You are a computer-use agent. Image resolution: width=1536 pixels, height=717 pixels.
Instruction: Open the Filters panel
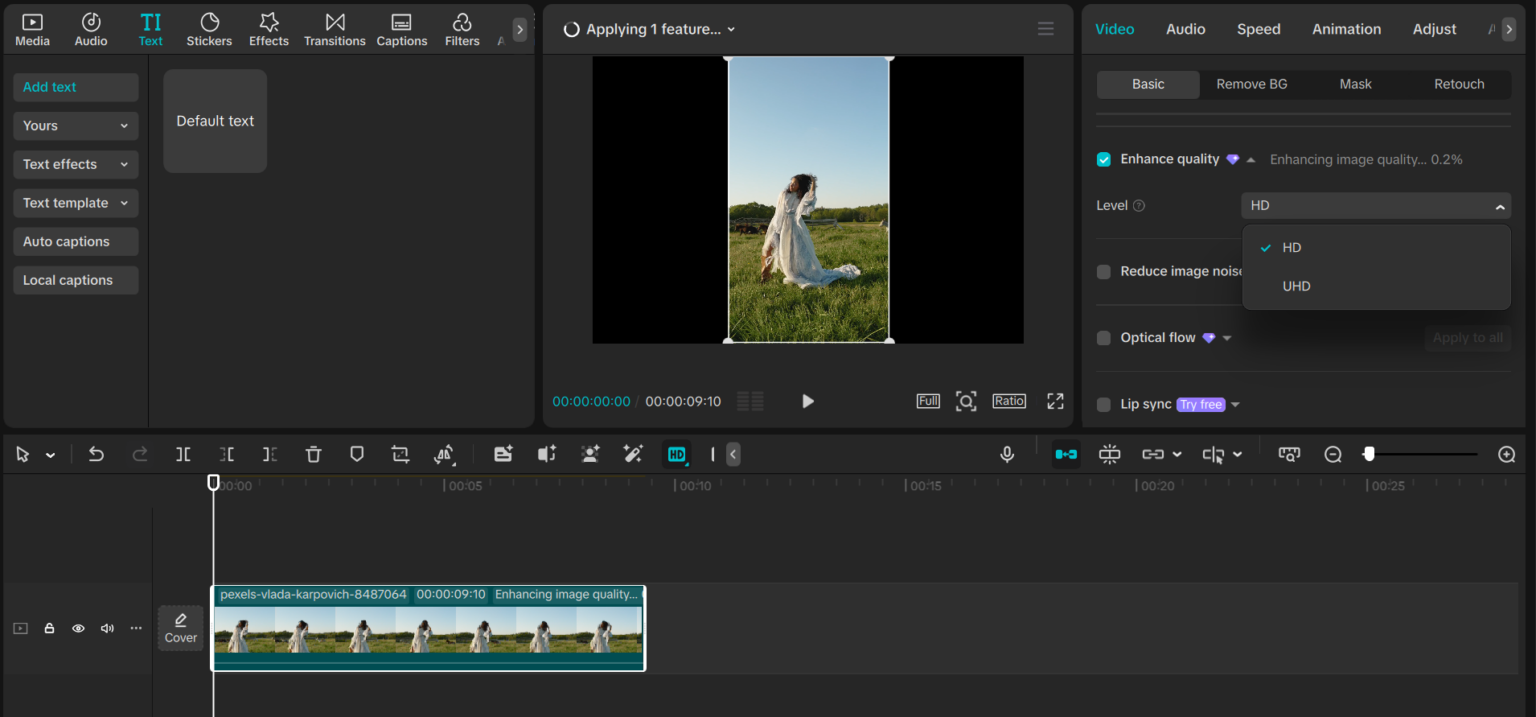(x=461, y=29)
